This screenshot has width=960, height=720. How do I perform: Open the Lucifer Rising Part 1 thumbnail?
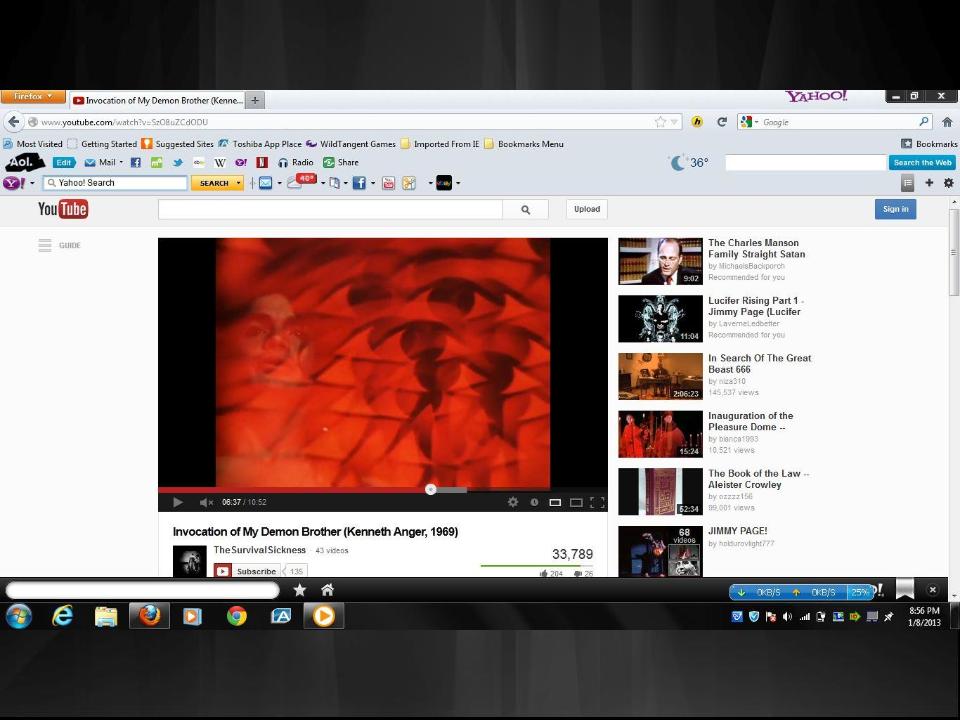[660, 319]
